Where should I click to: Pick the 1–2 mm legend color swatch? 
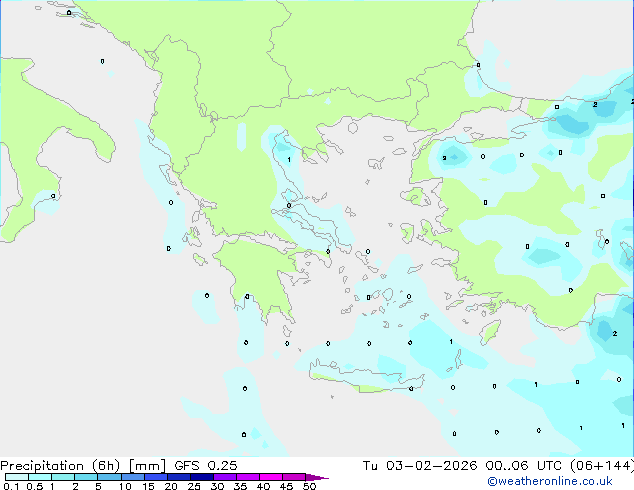pos(63,477)
